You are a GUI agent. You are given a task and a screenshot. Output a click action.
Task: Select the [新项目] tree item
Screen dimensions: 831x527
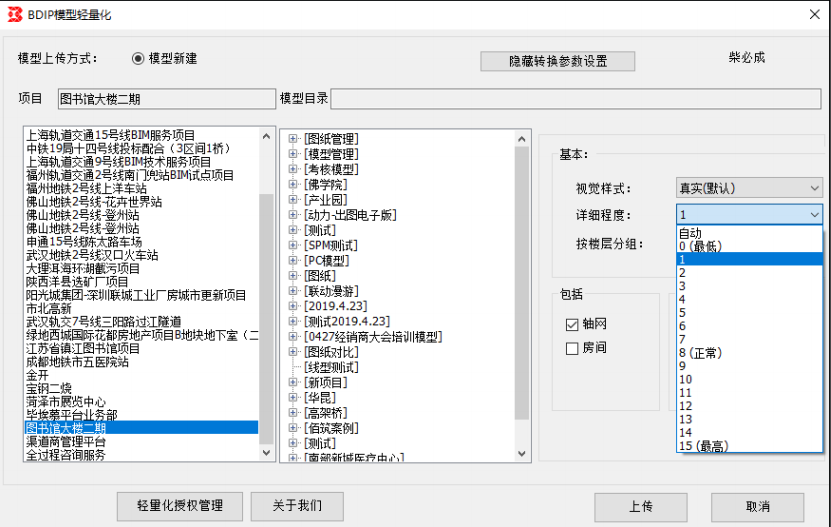coord(326,382)
